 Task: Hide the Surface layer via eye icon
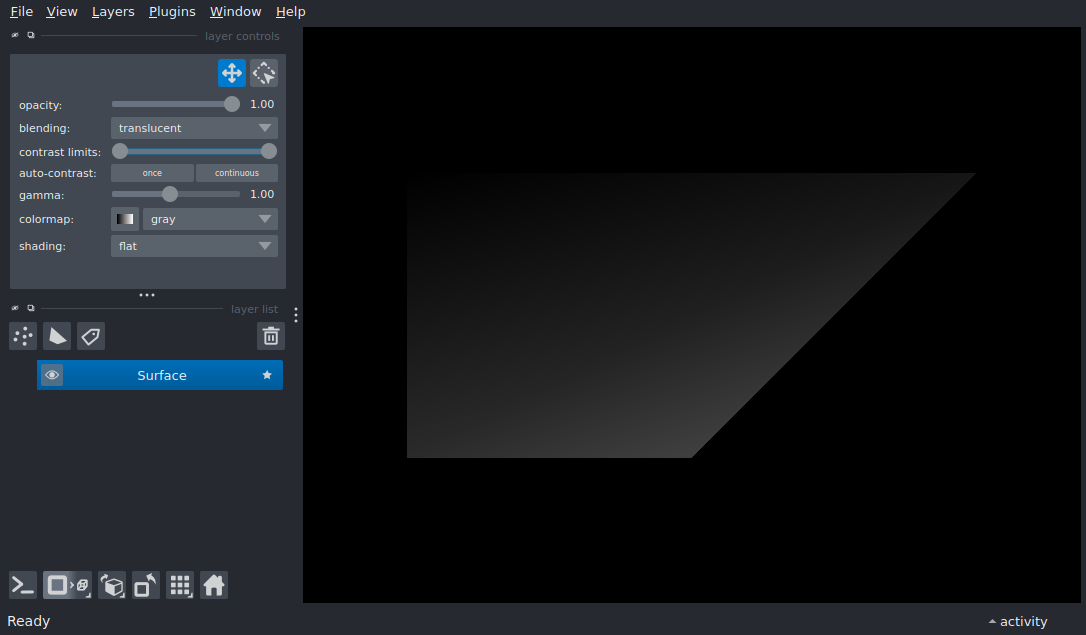point(52,375)
